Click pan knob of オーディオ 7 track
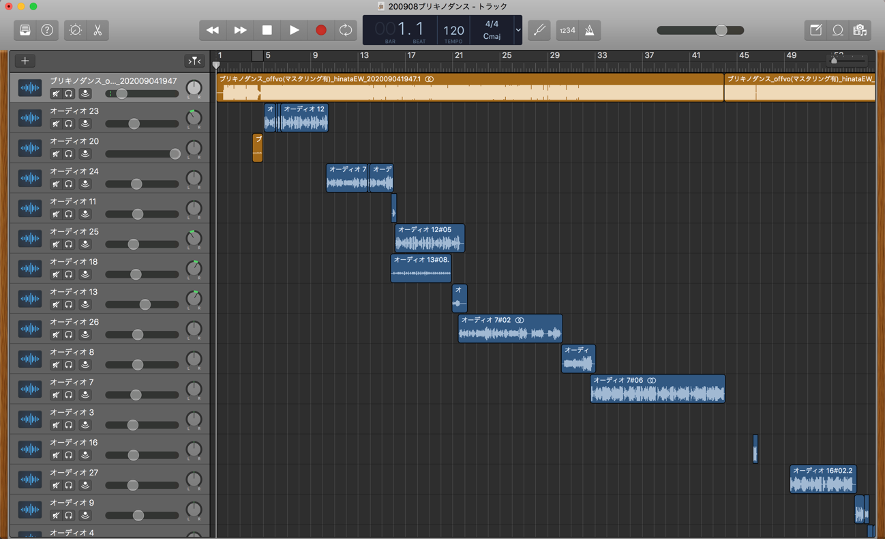This screenshot has width=885, height=539. click(194, 388)
